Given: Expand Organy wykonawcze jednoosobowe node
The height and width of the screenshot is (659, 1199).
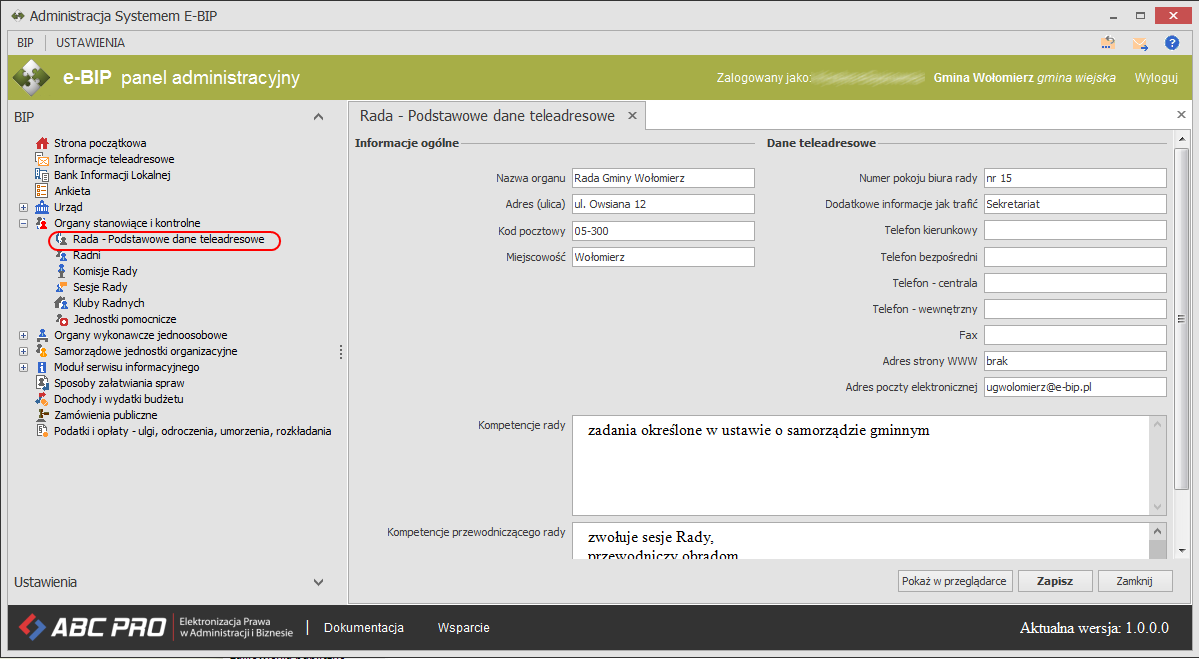Looking at the screenshot, I should (24, 335).
